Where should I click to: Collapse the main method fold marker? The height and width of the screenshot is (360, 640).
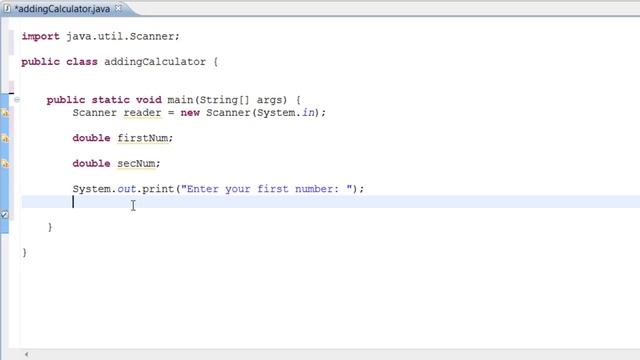pos(17,100)
